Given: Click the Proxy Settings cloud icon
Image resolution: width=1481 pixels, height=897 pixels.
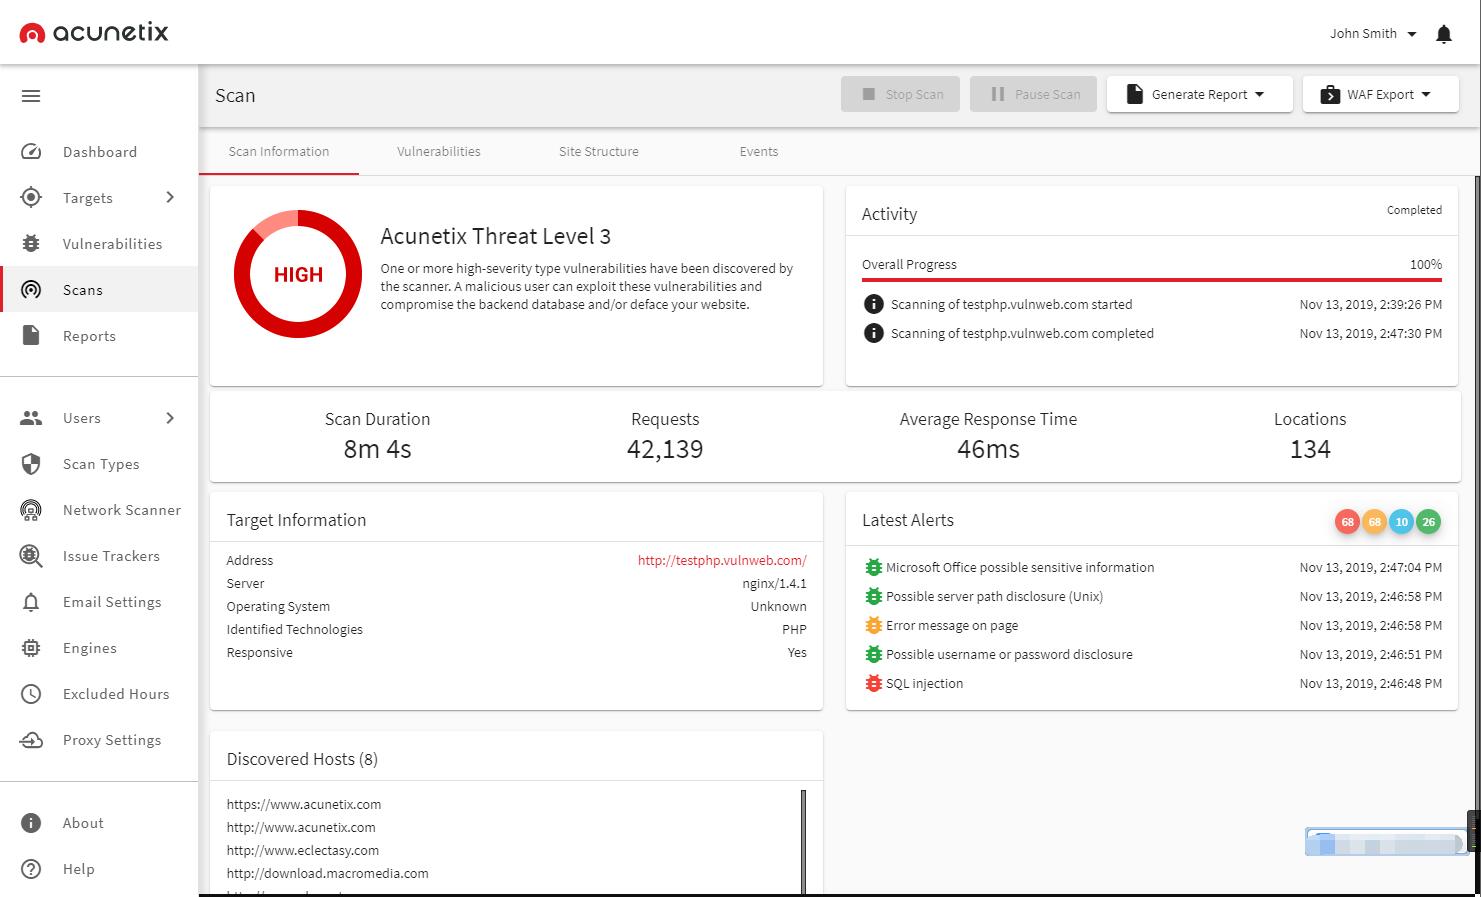Looking at the screenshot, I should coord(31,740).
